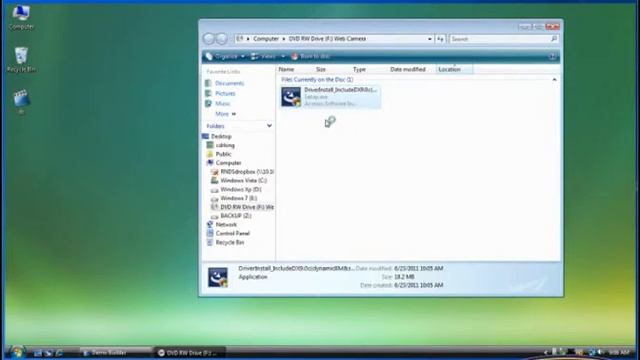The height and width of the screenshot is (360, 640).
Task: Select DVD RW Drive (F:) Web Camera breadcrumb
Action: pyautogui.click(x=327, y=39)
